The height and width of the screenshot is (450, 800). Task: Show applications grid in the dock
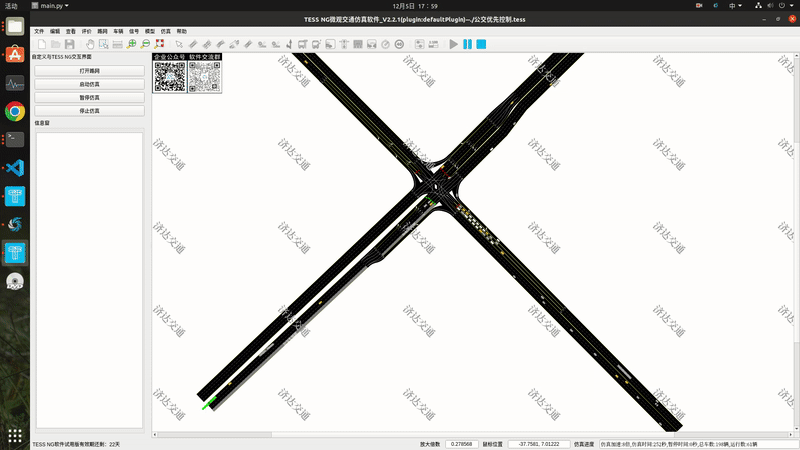[15, 435]
